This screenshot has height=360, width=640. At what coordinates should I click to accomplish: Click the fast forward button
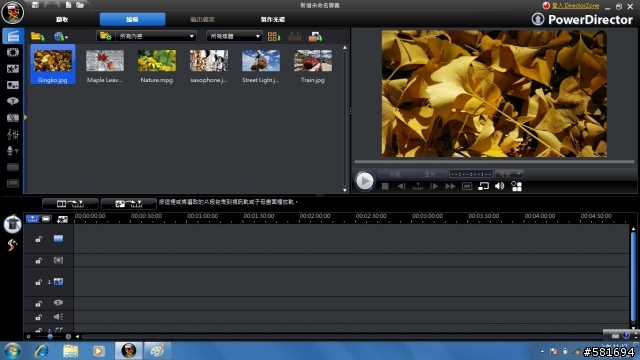pyautogui.click(x=450, y=186)
